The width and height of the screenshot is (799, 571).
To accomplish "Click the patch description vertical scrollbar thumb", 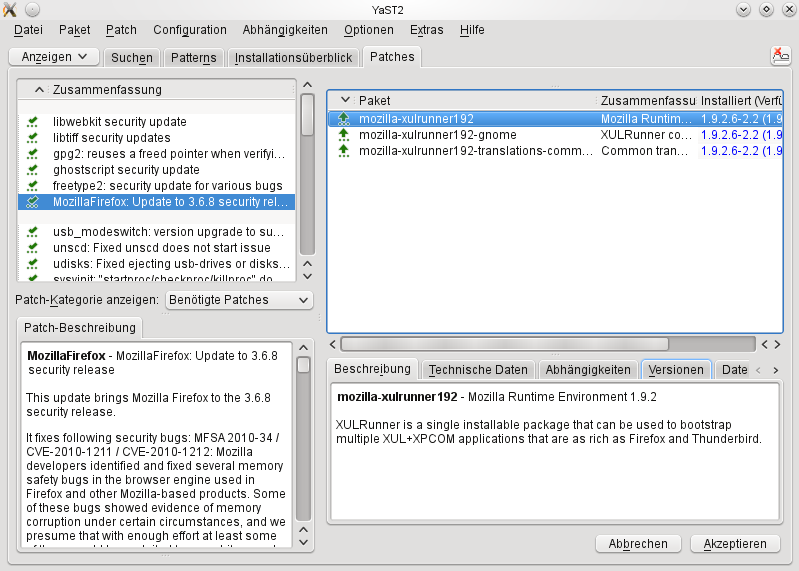I will pyautogui.click(x=304, y=365).
